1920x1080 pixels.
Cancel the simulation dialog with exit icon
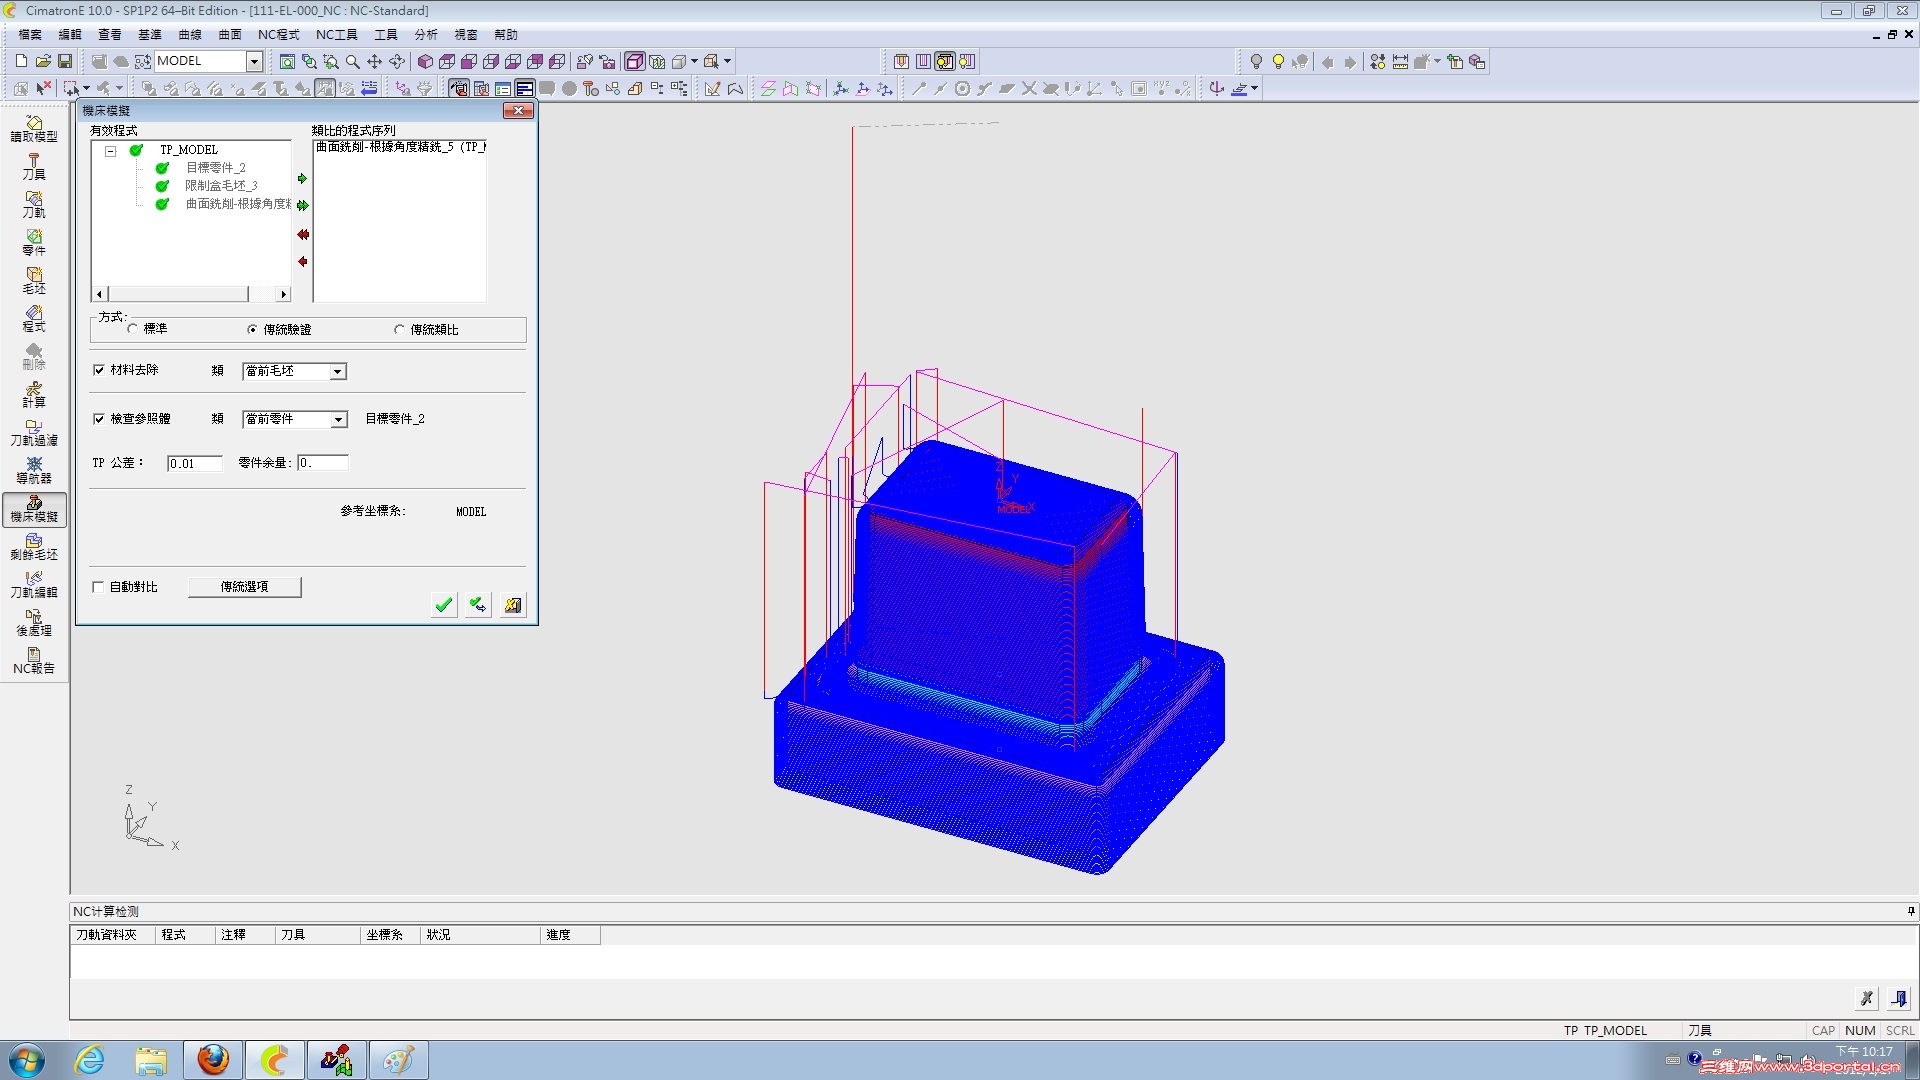coord(513,604)
